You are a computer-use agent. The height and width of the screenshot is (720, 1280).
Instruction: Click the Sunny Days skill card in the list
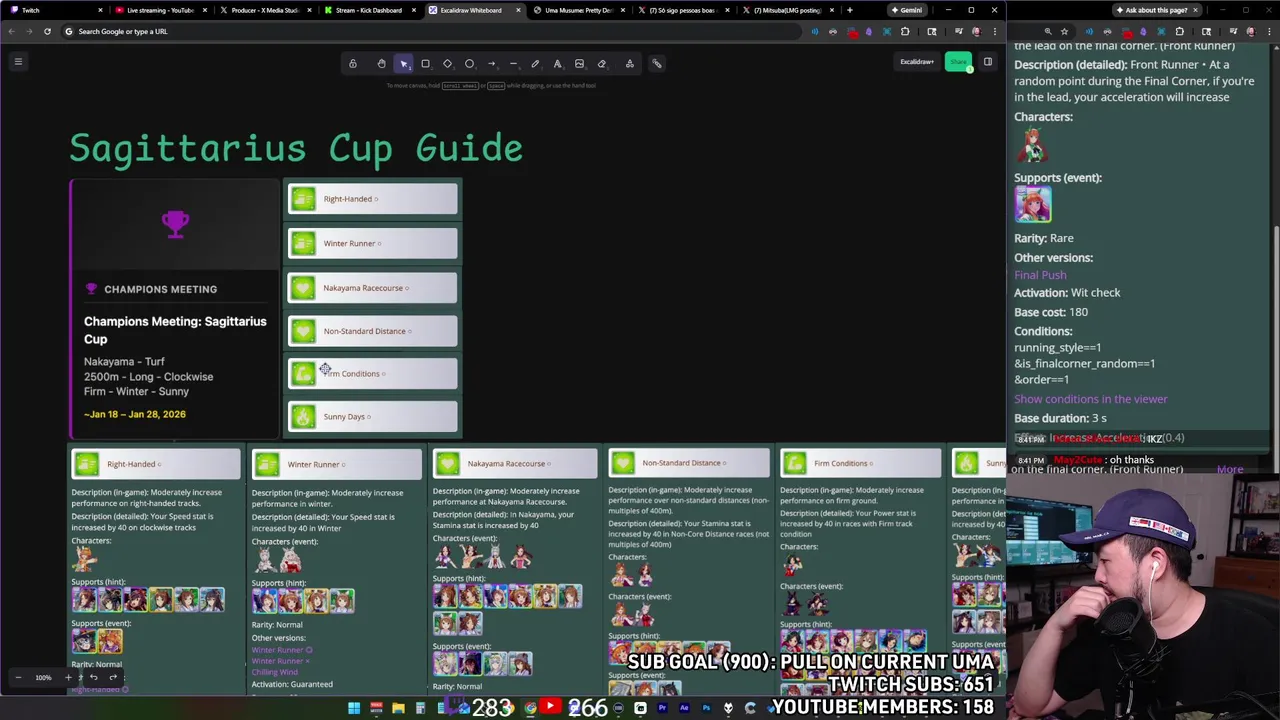click(373, 417)
